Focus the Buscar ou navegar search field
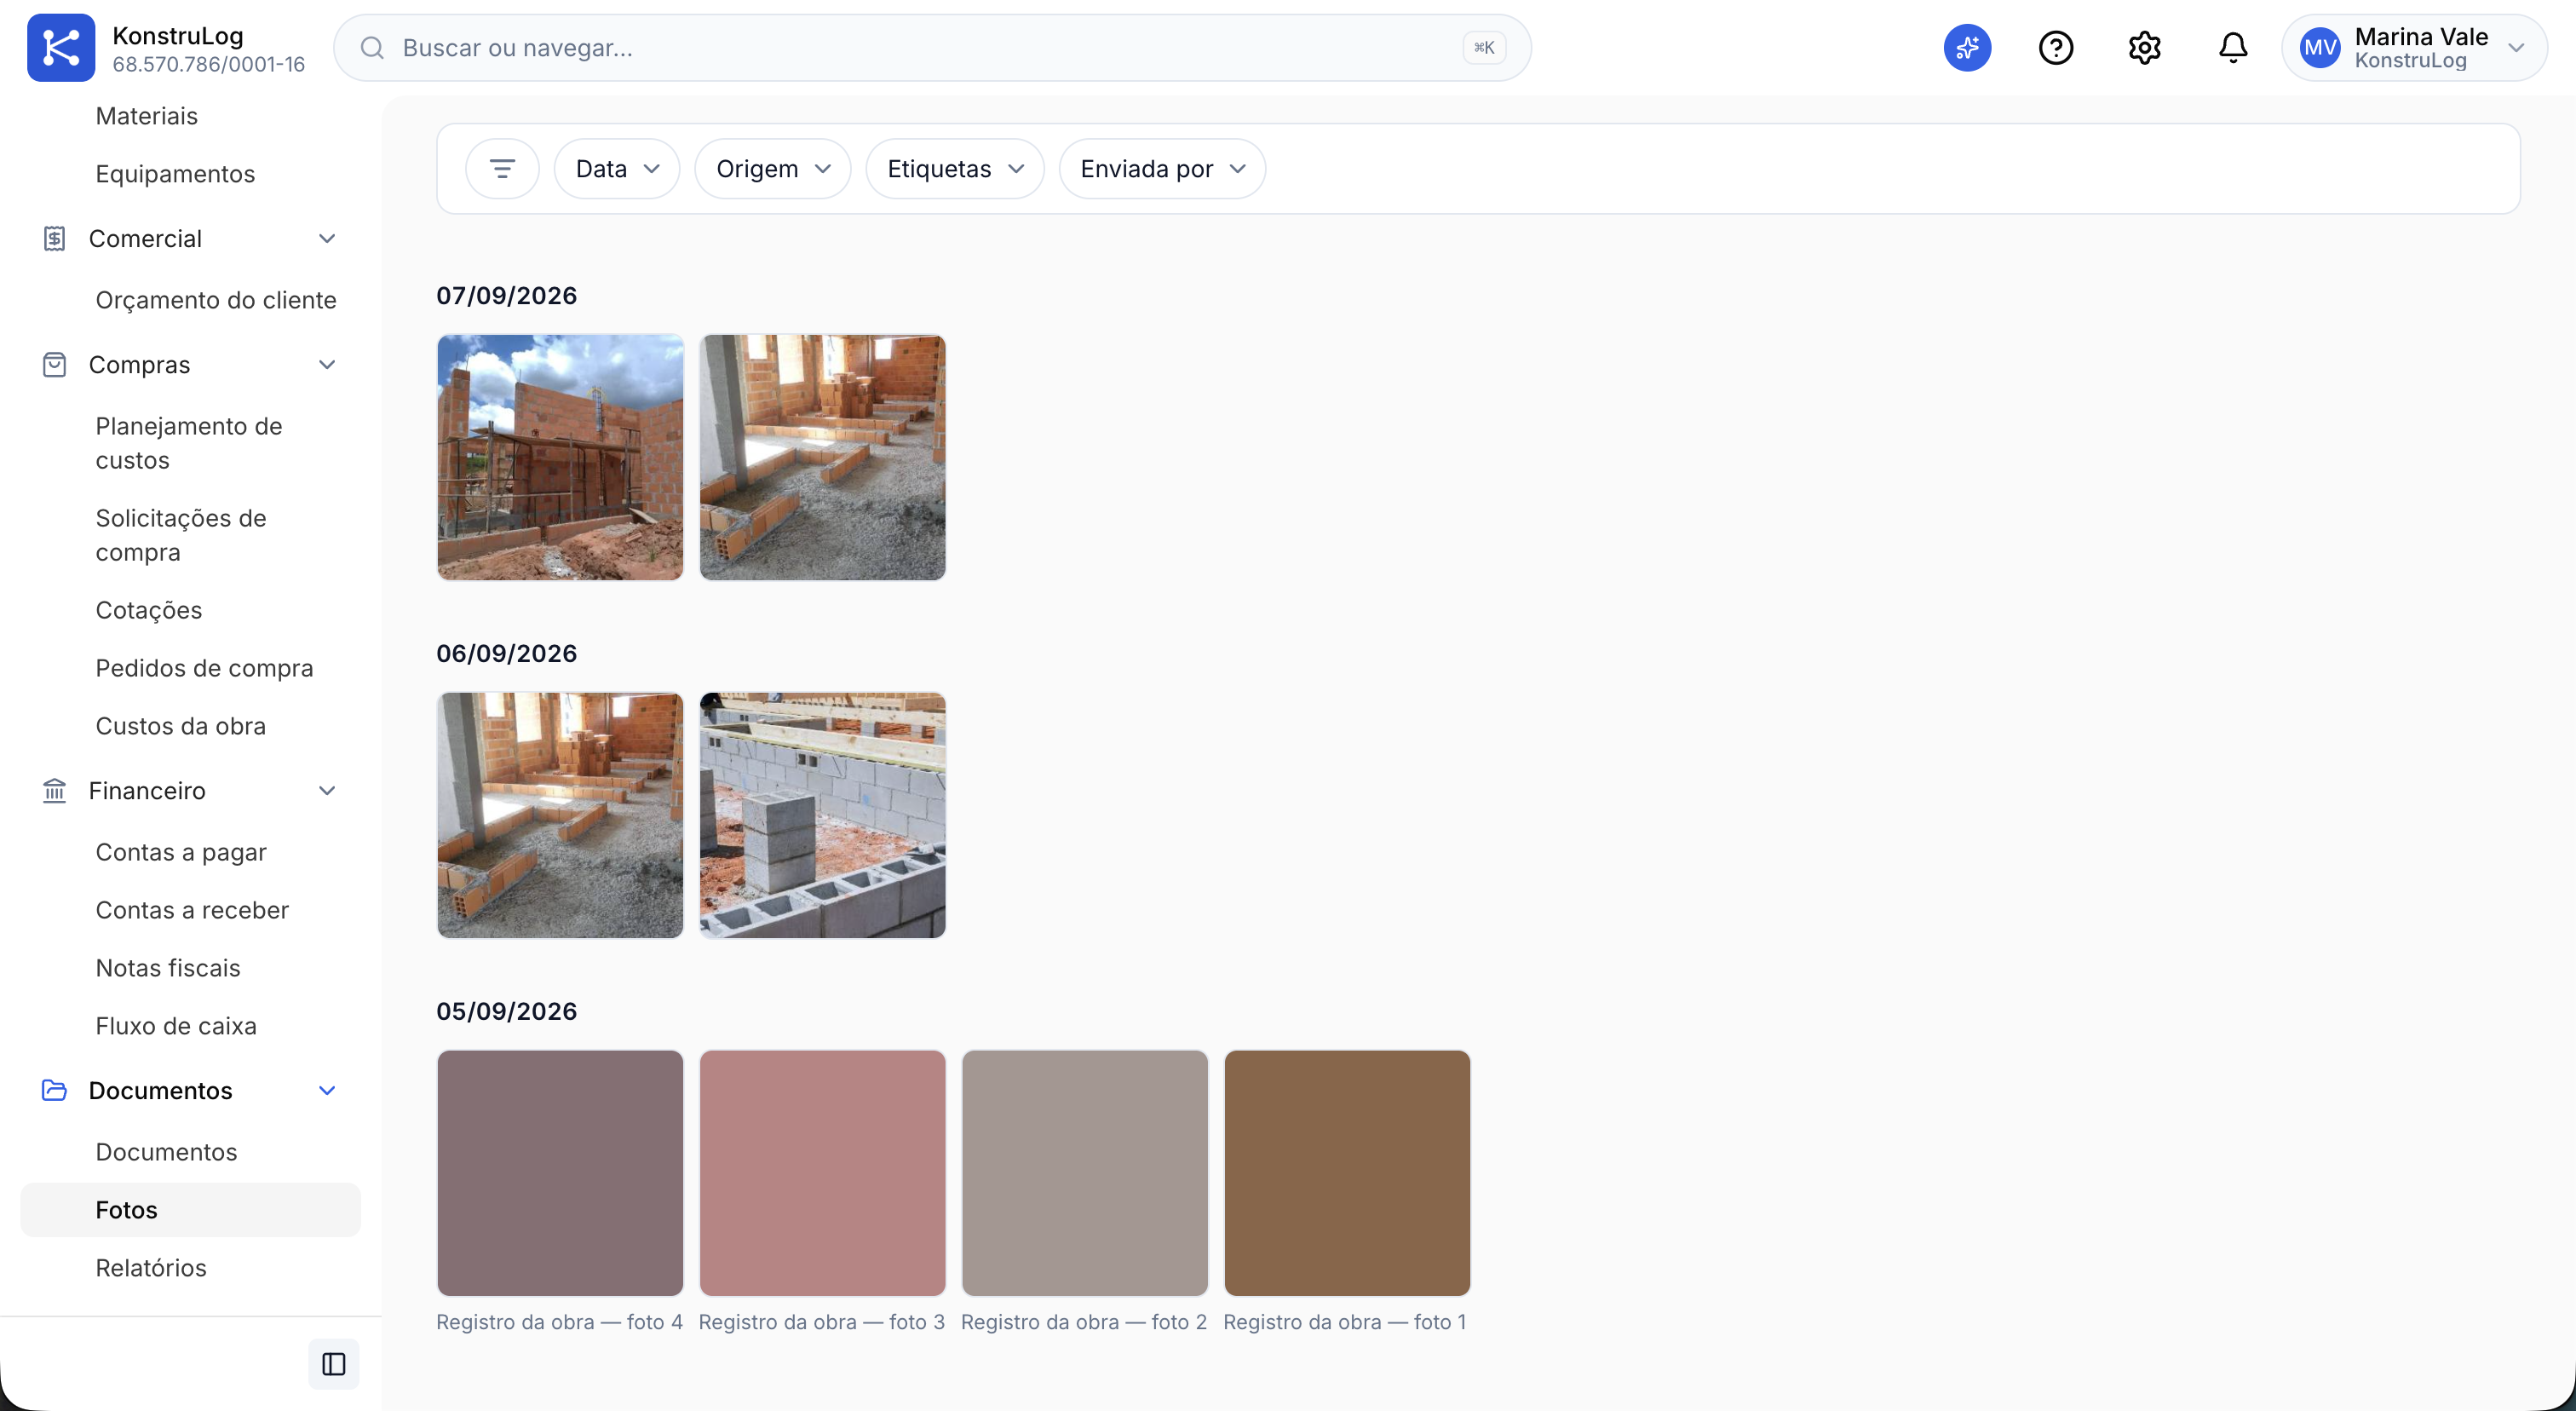Image resolution: width=2576 pixels, height=1411 pixels. pos(932,48)
